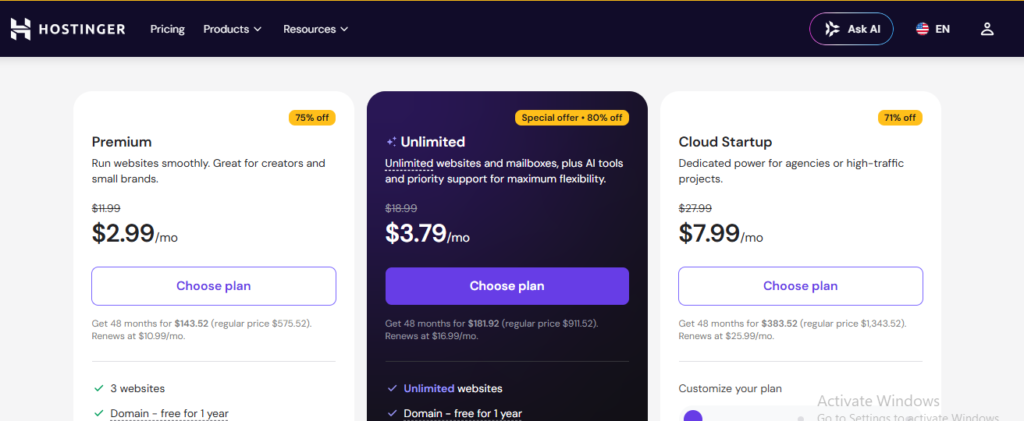Open the user account profile icon
Screen dimensions: 1024x421
pos(987,29)
